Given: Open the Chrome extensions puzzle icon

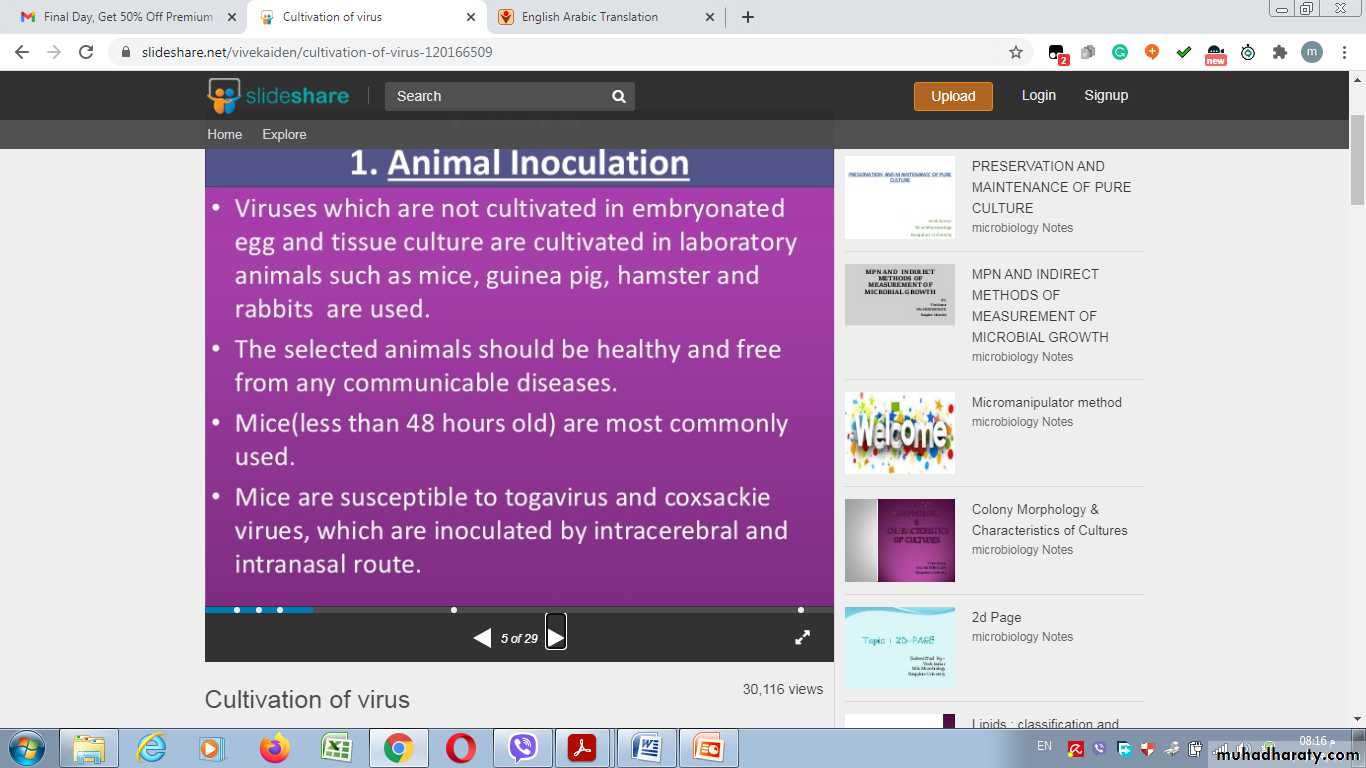Looking at the screenshot, I should pyautogui.click(x=1279, y=52).
